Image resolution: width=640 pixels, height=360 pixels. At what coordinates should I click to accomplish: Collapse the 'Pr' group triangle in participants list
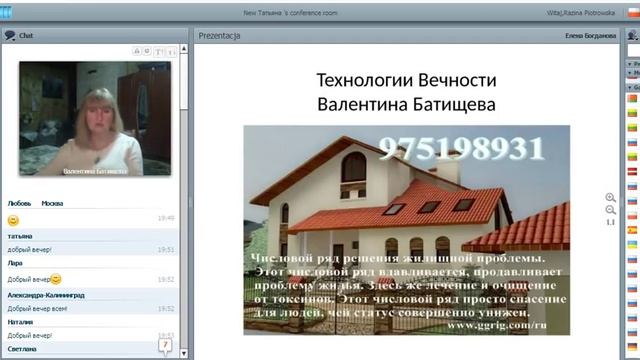(x=630, y=64)
